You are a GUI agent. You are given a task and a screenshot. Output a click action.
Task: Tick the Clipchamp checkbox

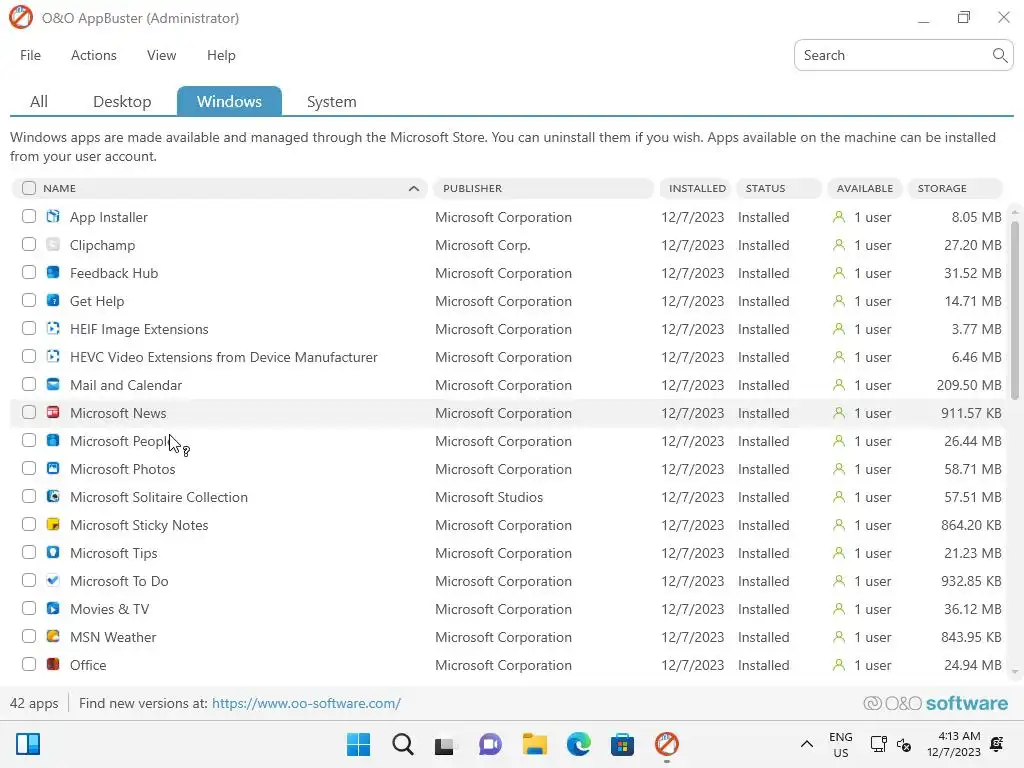29,244
